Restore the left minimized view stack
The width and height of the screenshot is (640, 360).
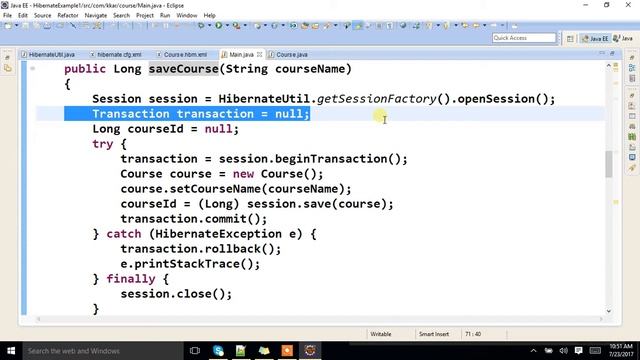pyautogui.click(x=8, y=58)
